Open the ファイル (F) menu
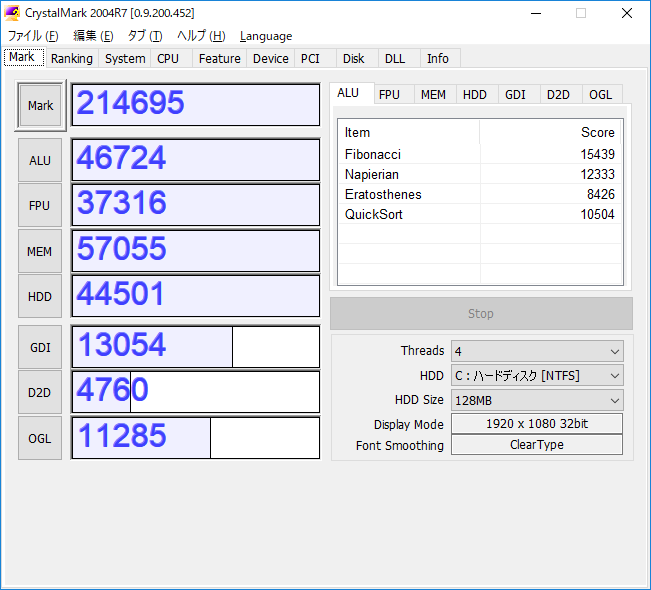651x590 pixels. tap(33, 36)
